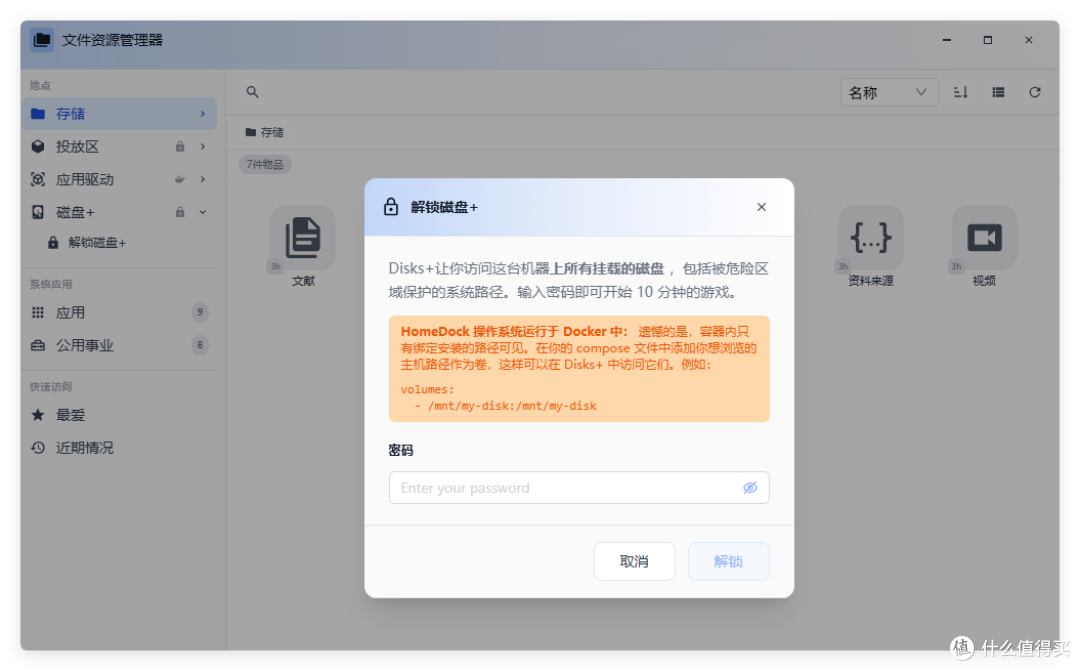Close the 解锁磁盘+ dialog
Viewport: 1080px width, 671px height.
pyautogui.click(x=761, y=207)
